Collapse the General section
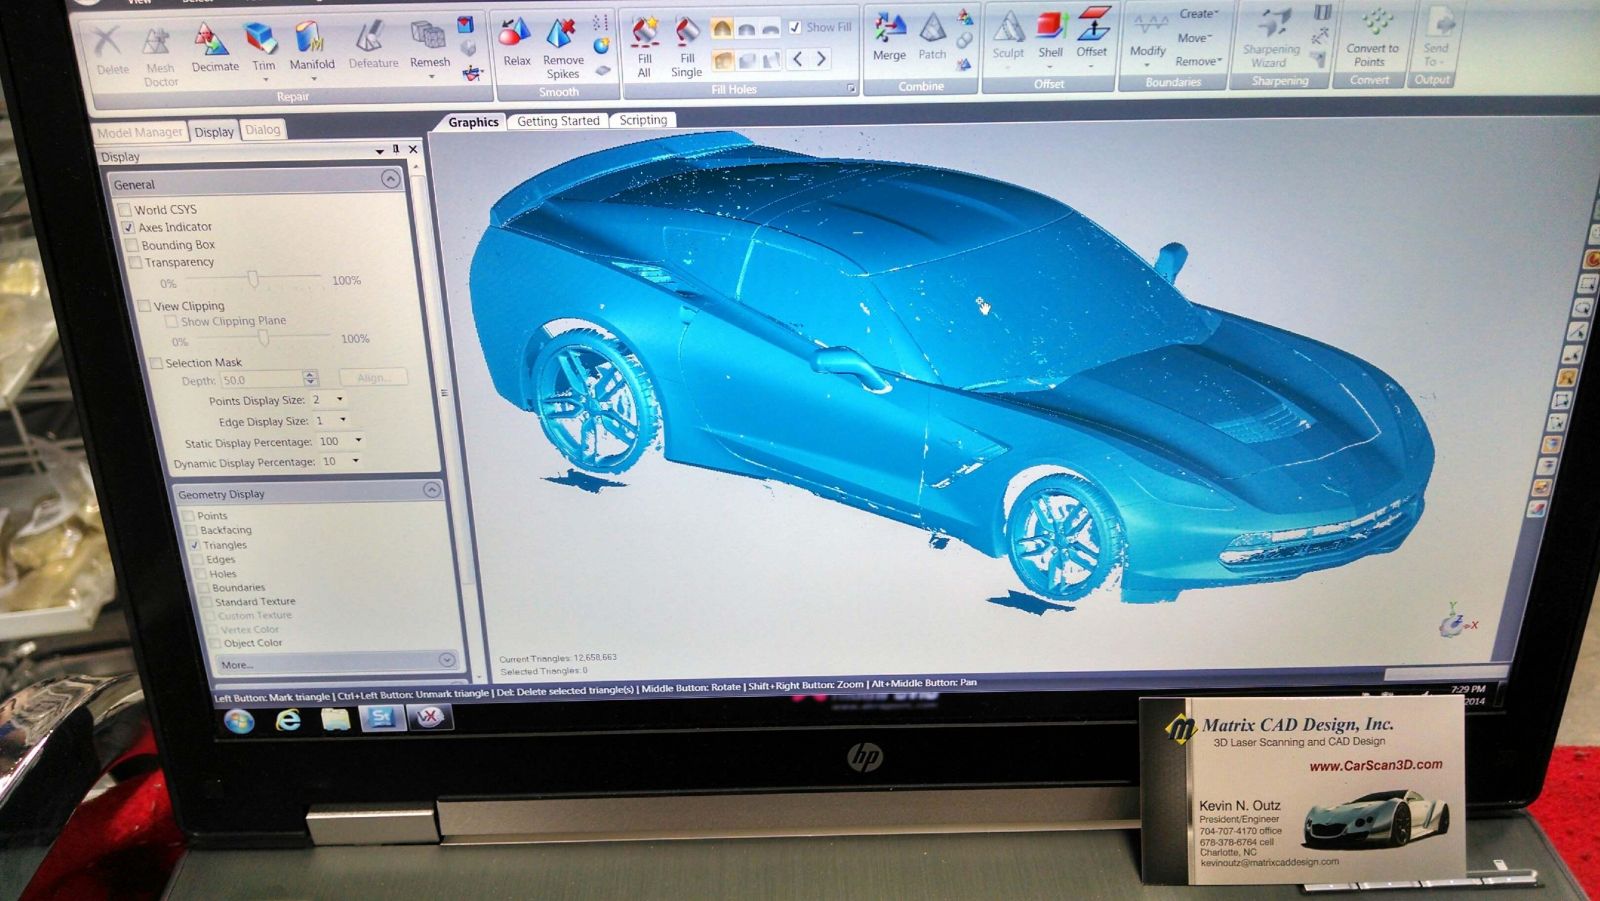The image size is (1600, 901). [x=390, y=180]
